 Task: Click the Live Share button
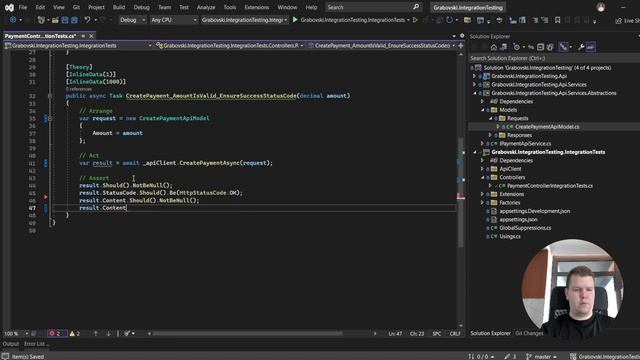pyautogui.click(x=628, y=20)
